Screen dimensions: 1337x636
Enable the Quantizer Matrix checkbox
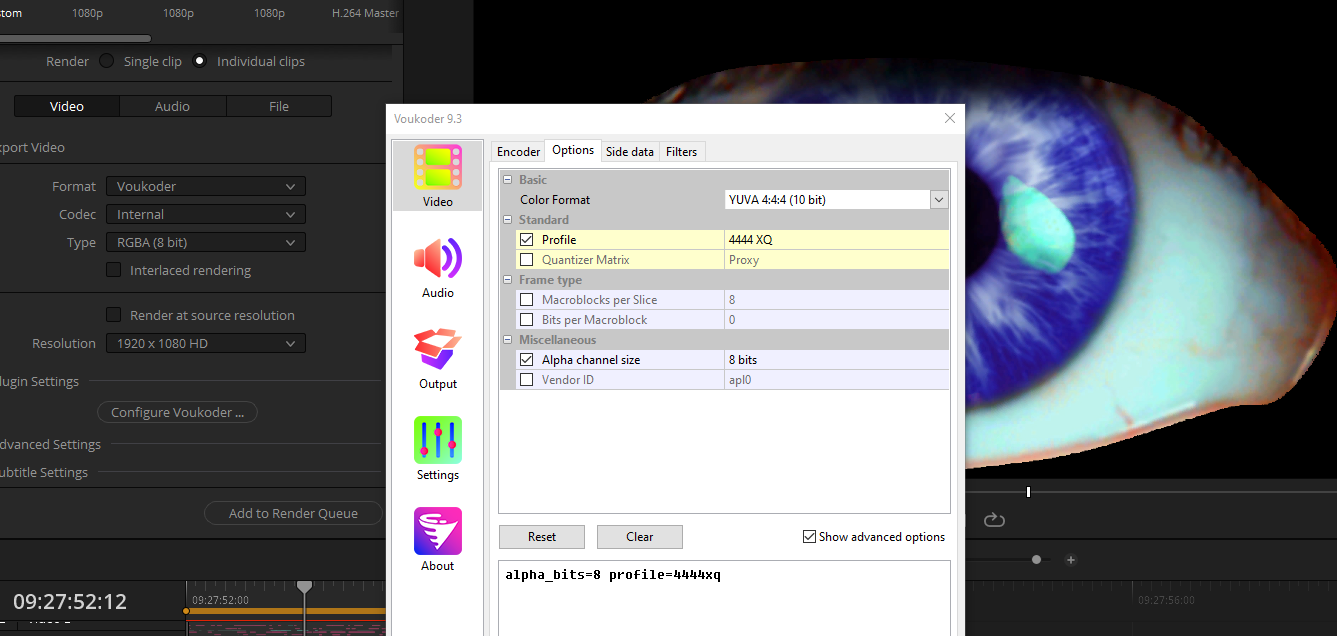[527, 260]
